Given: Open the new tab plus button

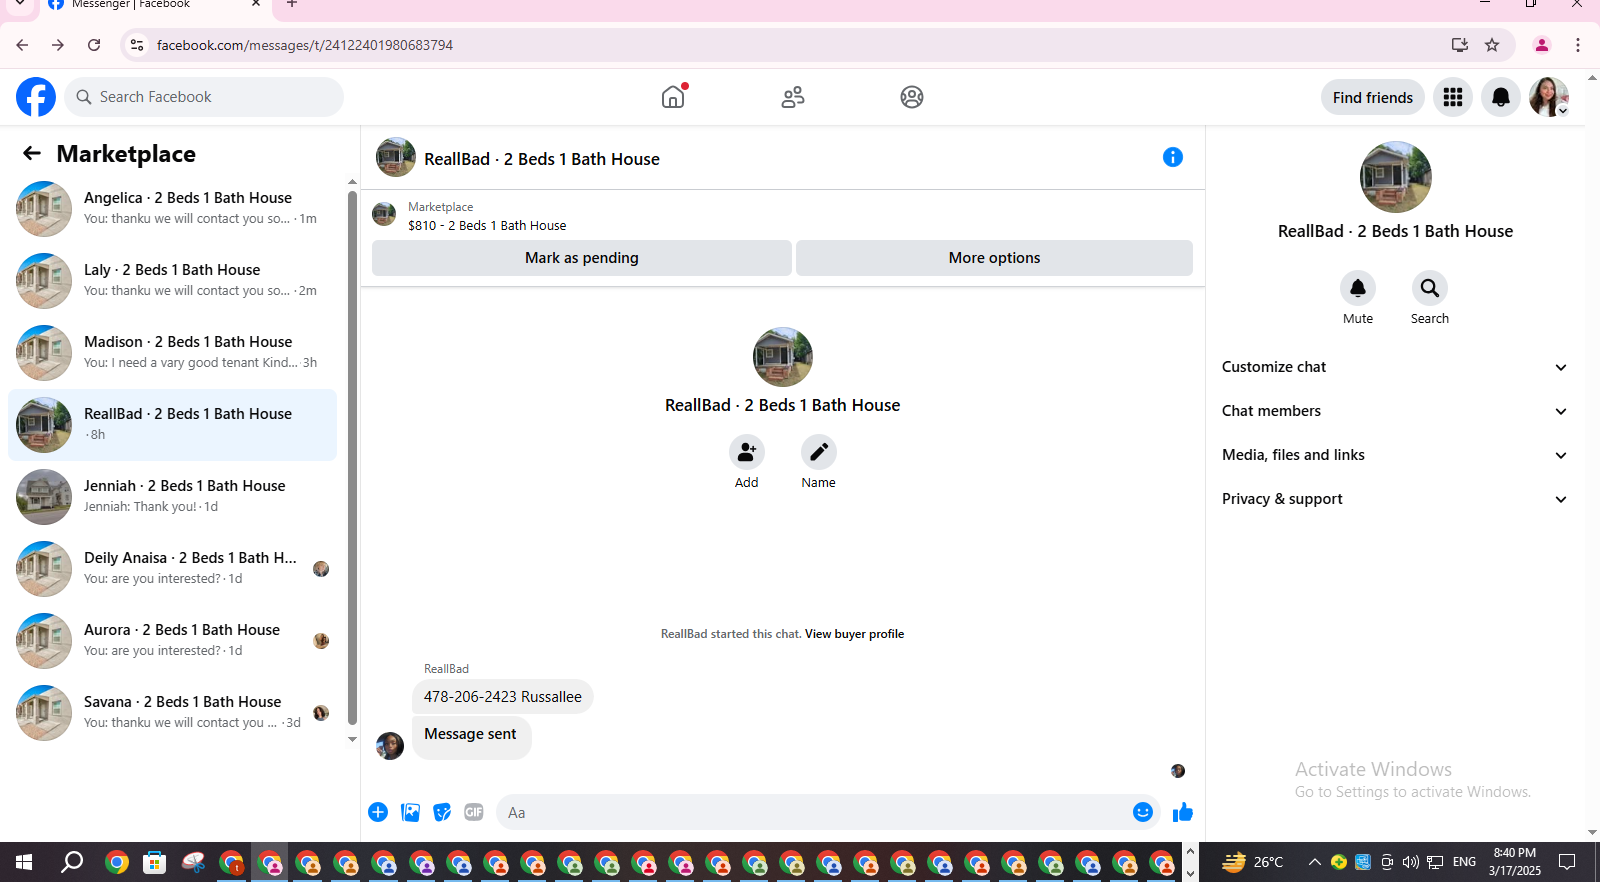Looking at the screenshot, I should (292, 5).
